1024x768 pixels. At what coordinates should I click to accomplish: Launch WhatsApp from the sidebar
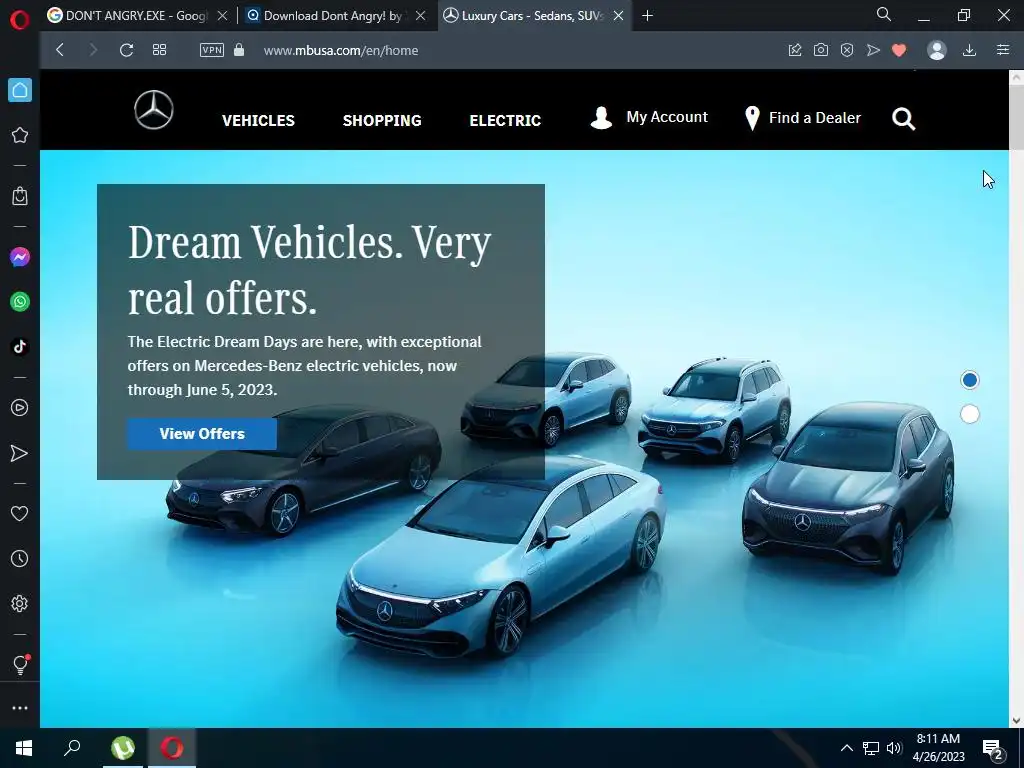click(20, 302)
